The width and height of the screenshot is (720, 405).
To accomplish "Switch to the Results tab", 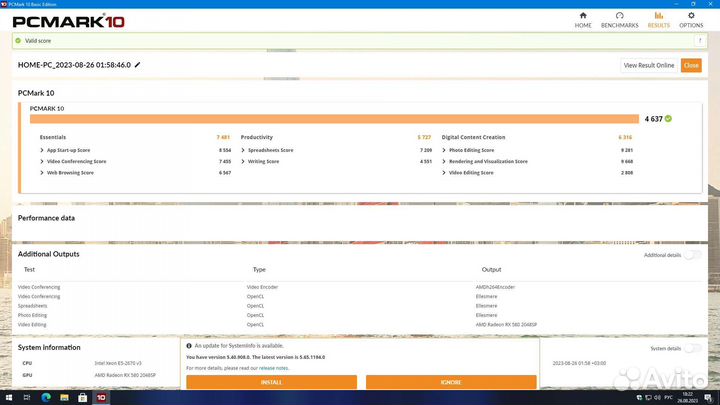I will [x=658, y=20].
